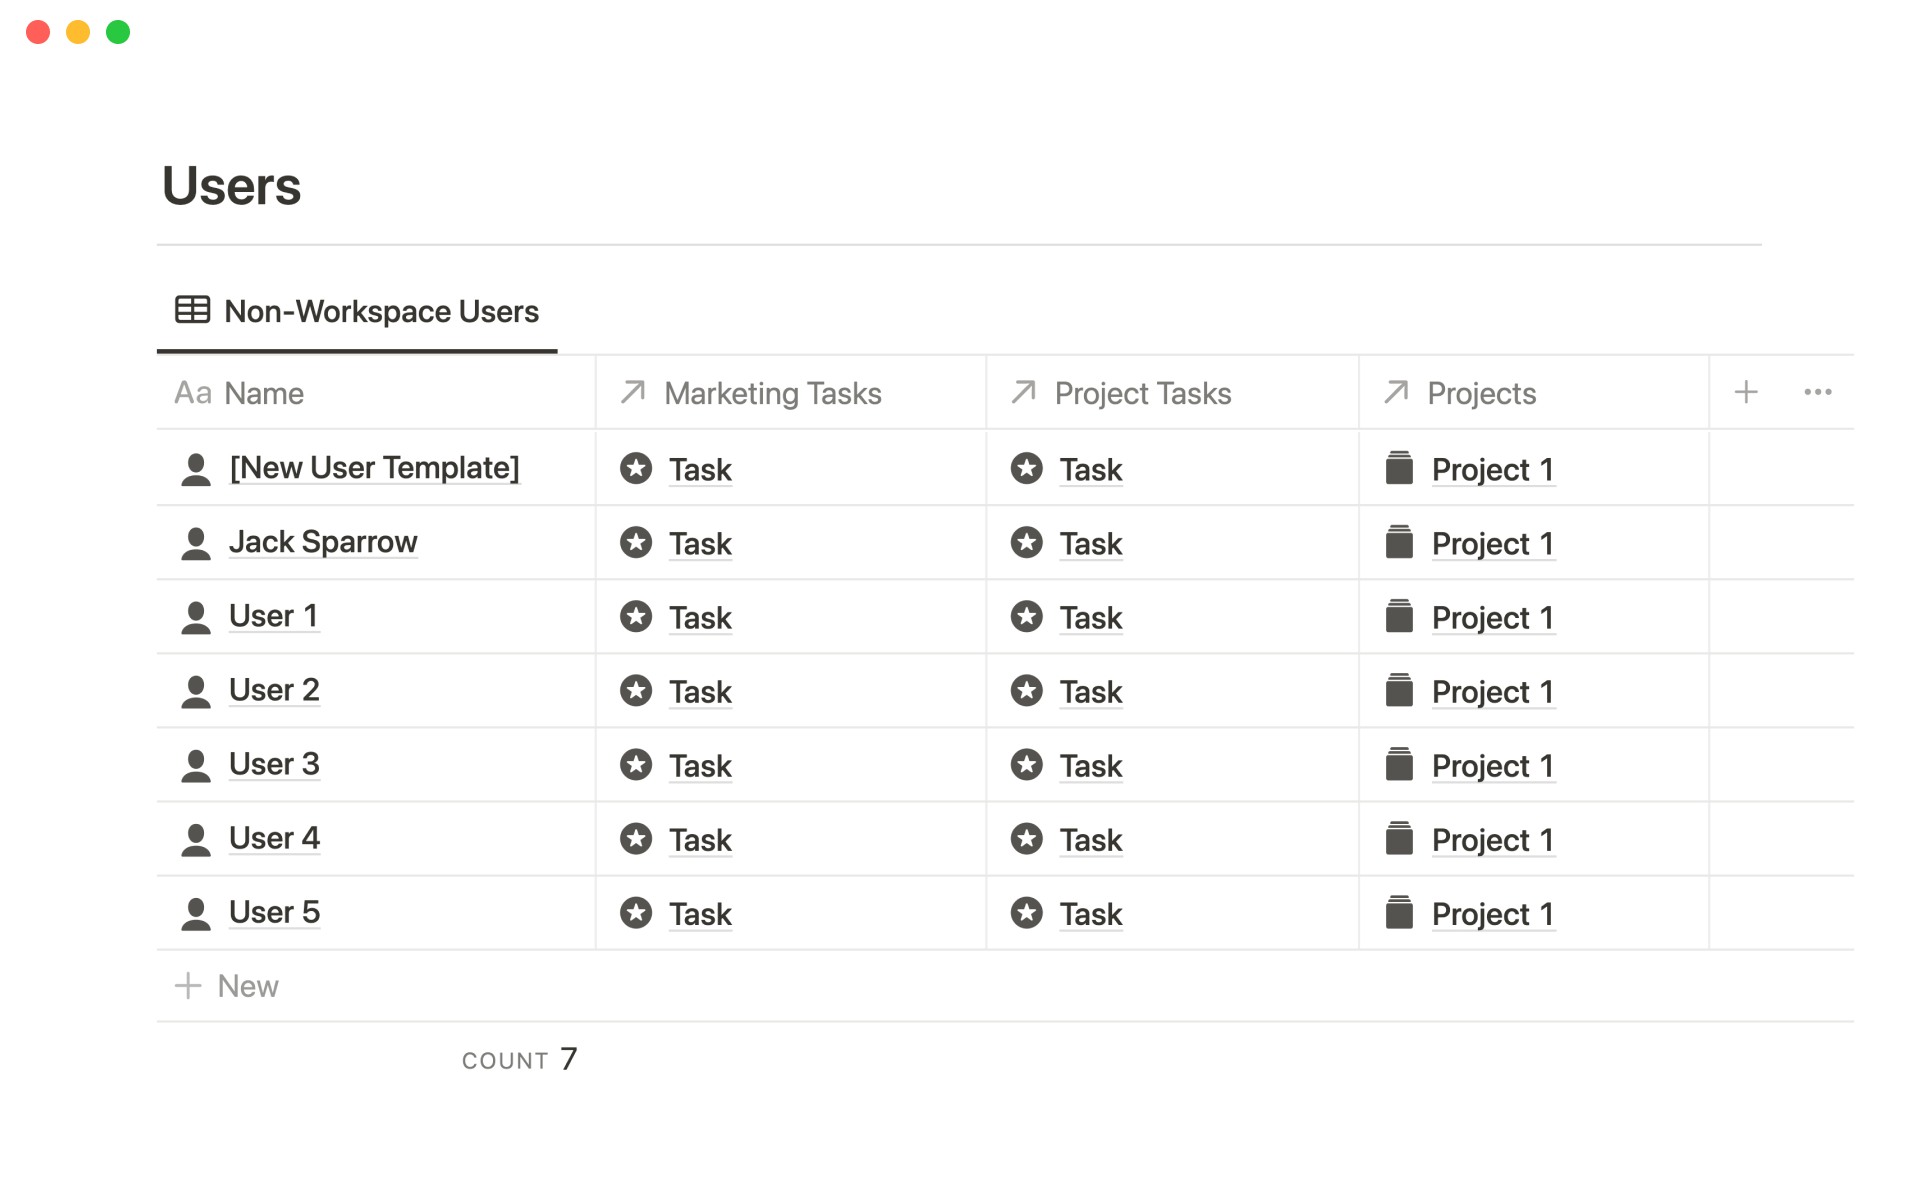Click the plus icon to add a property

coord(1746,392)
